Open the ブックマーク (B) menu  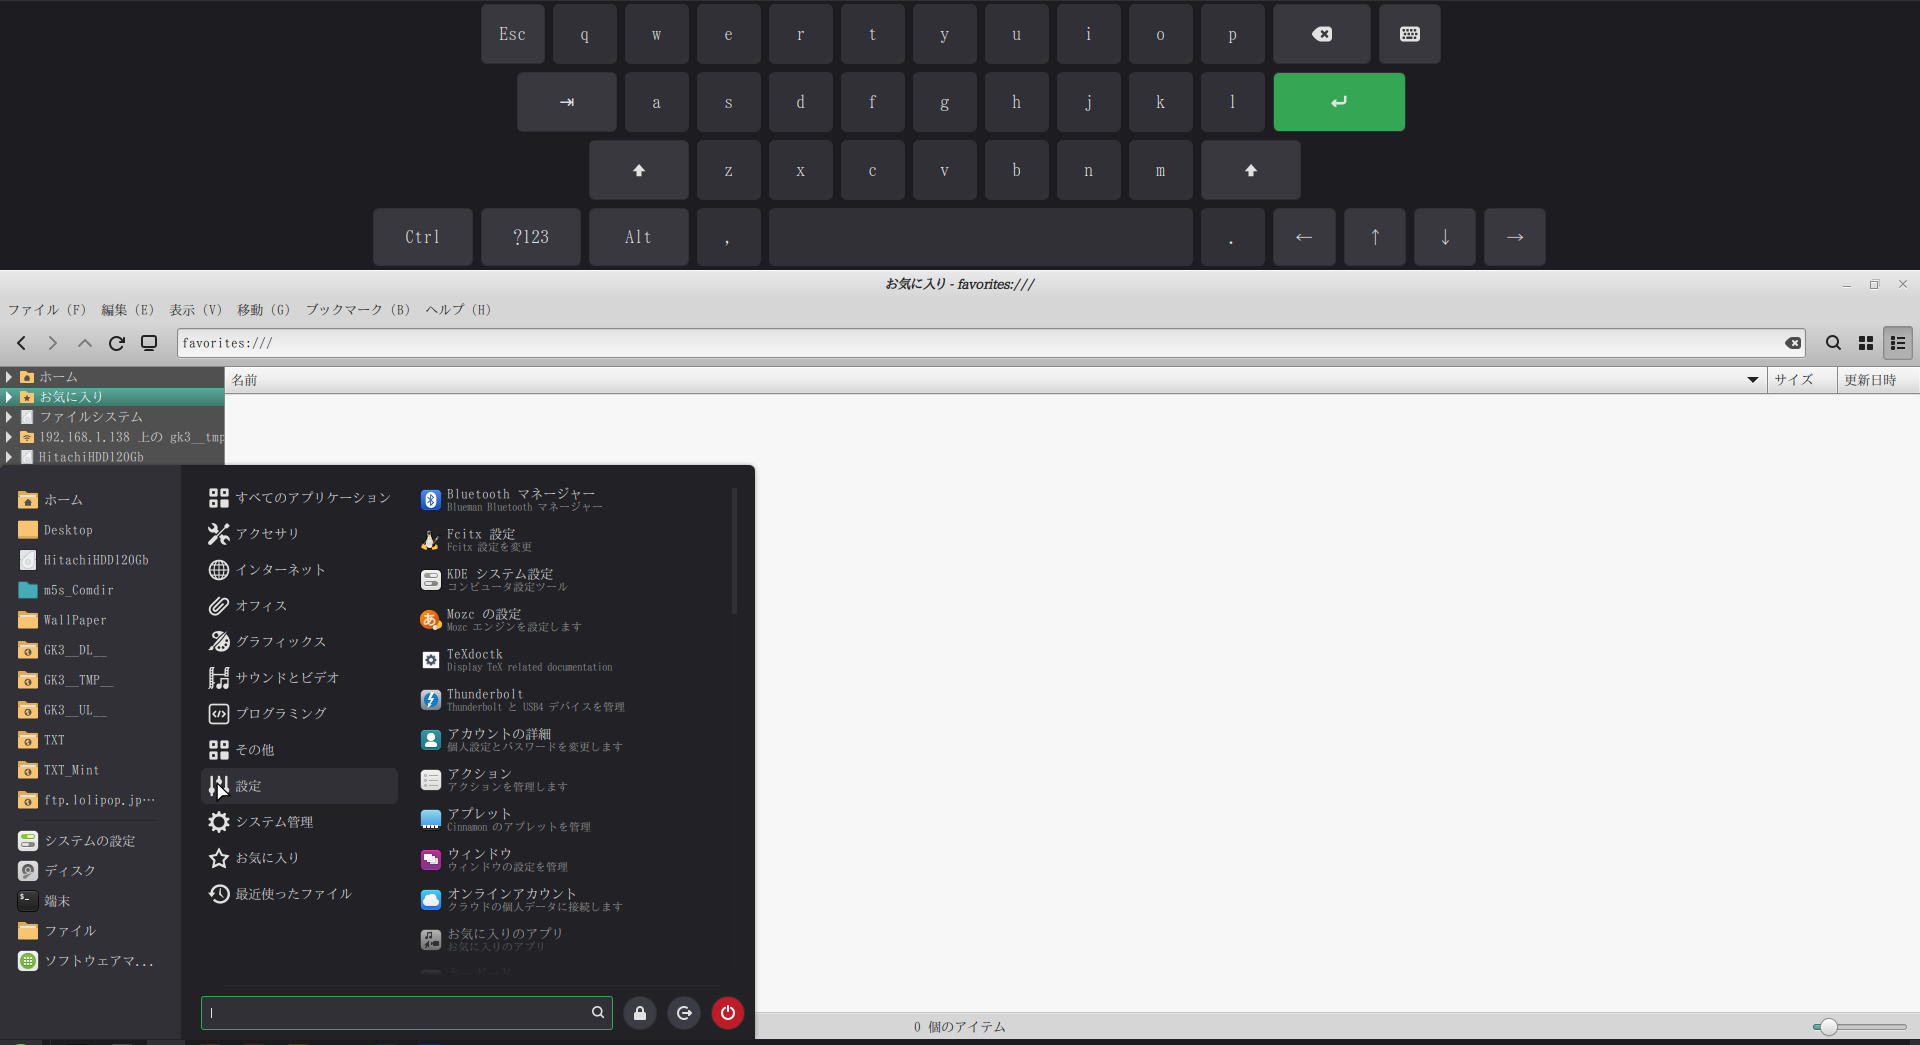(357, 310)
